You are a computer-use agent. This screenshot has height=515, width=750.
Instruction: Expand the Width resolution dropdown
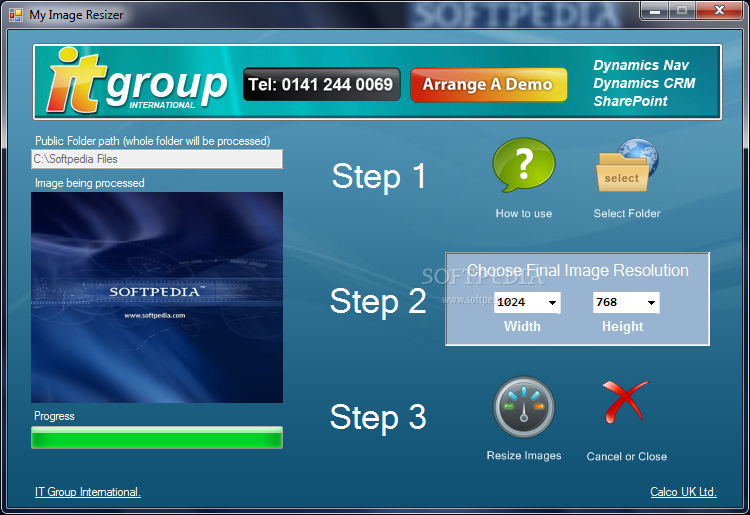552,303
